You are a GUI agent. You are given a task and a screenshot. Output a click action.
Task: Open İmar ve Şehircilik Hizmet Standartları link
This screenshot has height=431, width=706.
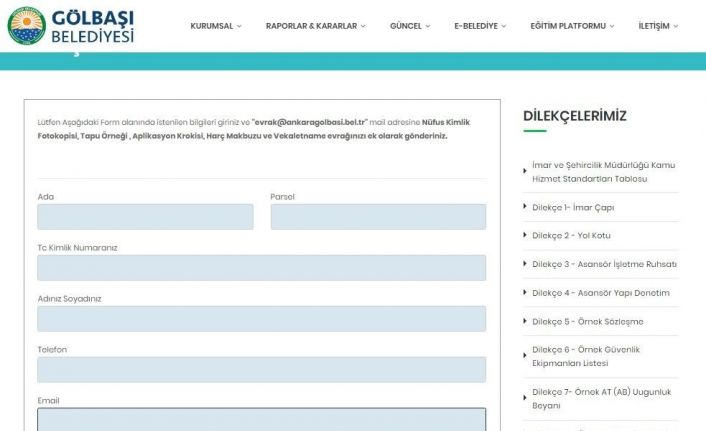point(603,171)
